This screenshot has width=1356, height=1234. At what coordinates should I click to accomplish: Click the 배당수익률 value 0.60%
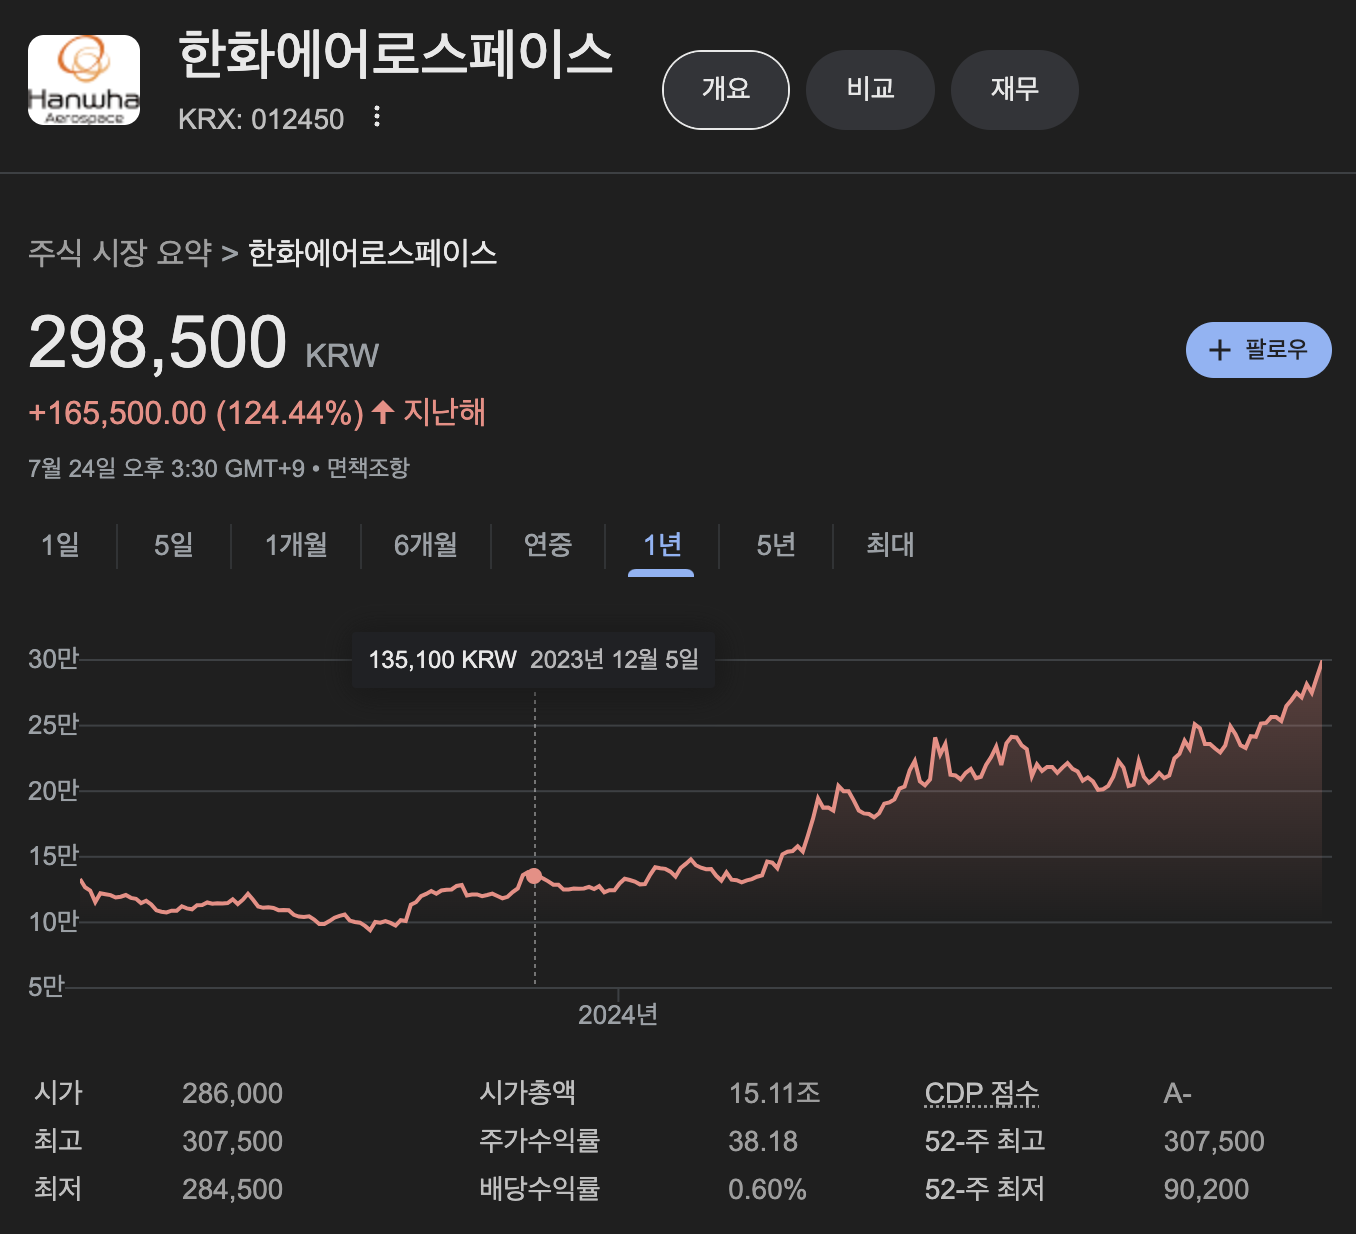pos(767,1189)
